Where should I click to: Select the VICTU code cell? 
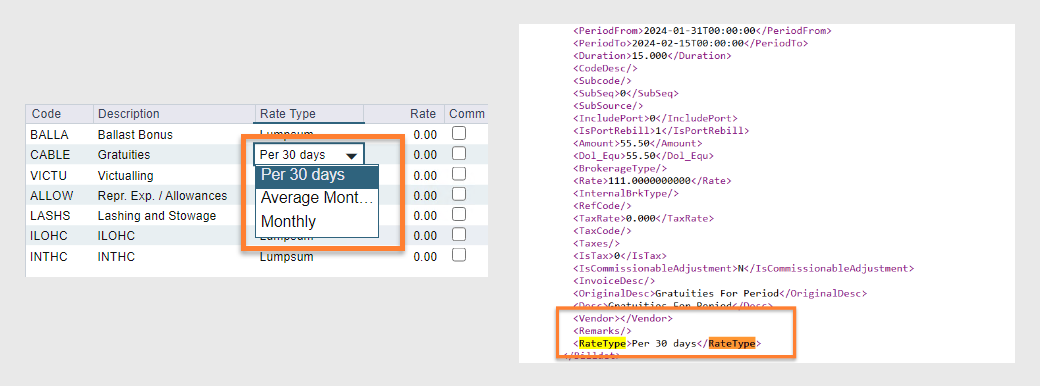[49, 176]
